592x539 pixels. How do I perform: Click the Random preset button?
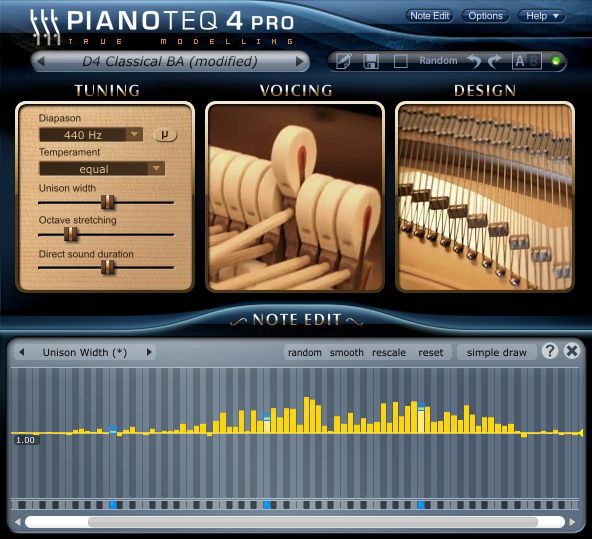pos(438,61)
